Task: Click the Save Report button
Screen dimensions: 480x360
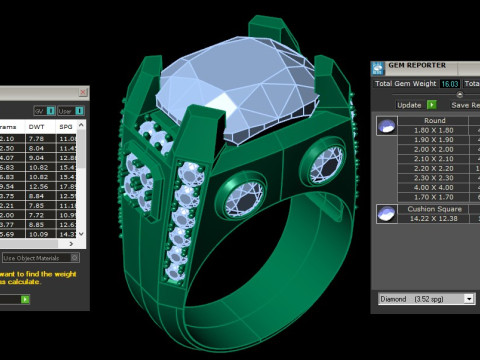Action: pyautogui.click(x=465, y=105)
